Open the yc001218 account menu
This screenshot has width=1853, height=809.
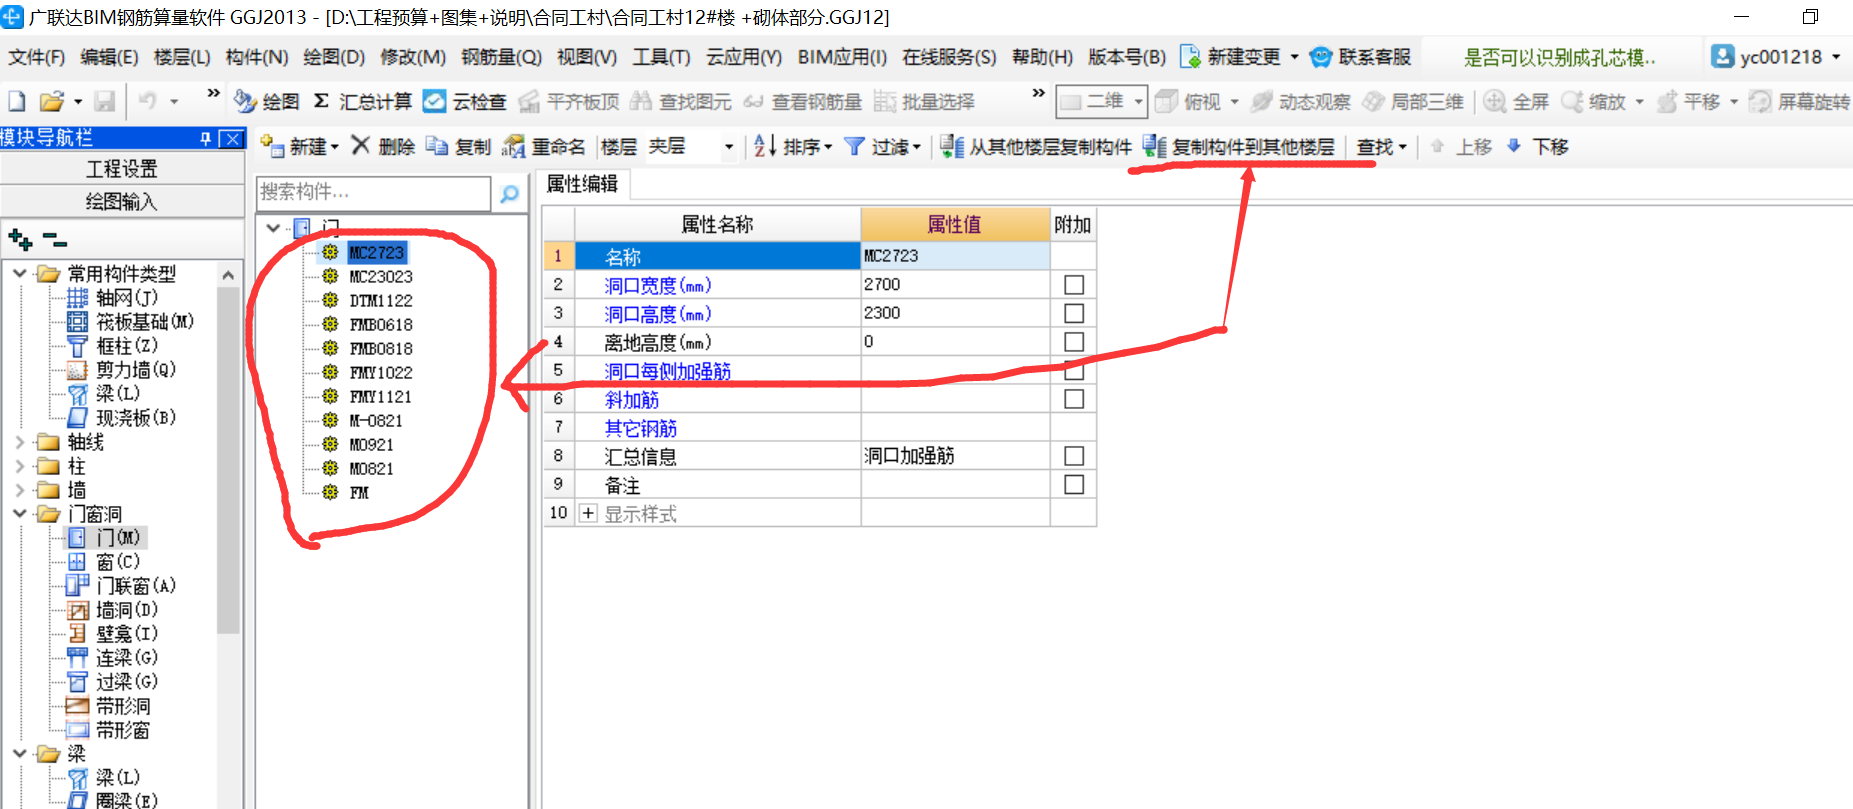pos(1776,57)
